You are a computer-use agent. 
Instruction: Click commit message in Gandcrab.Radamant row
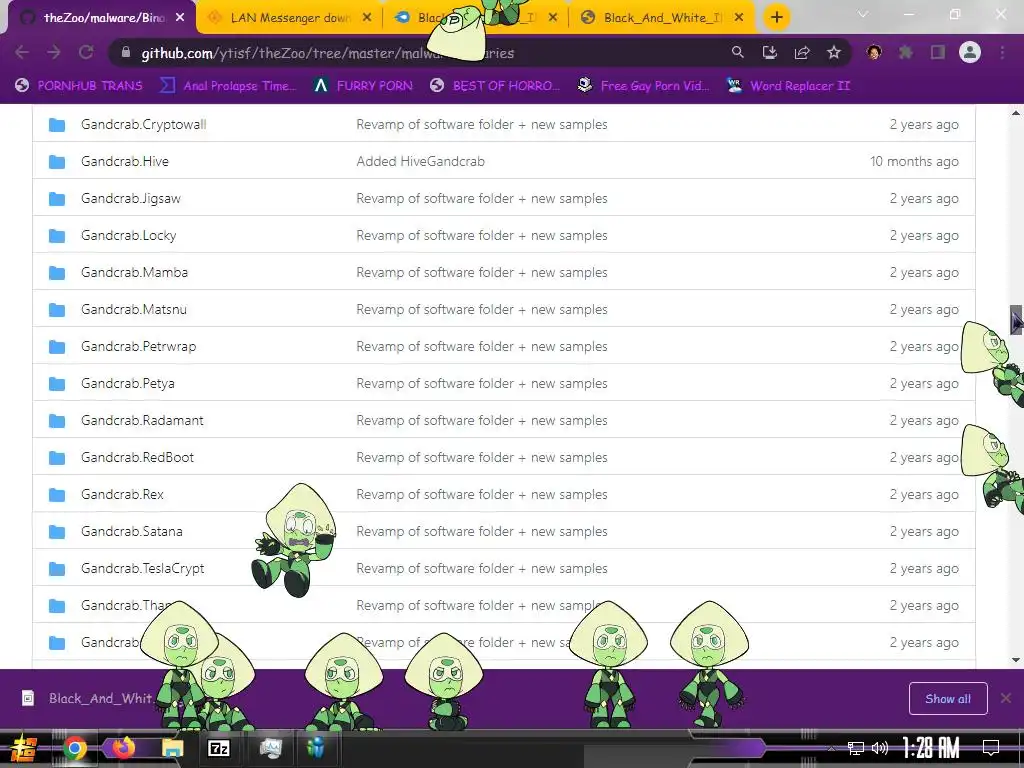[482, 421]
